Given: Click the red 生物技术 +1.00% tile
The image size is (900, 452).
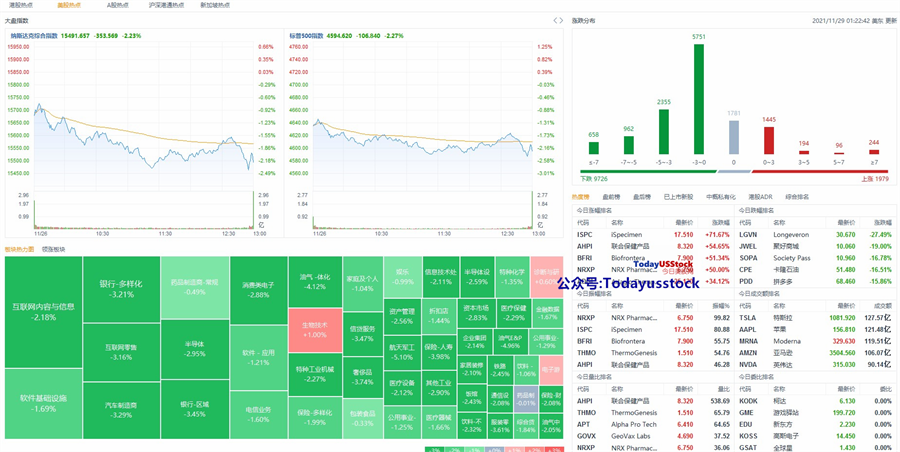Looking at the screenshot, I should [315, 330].
